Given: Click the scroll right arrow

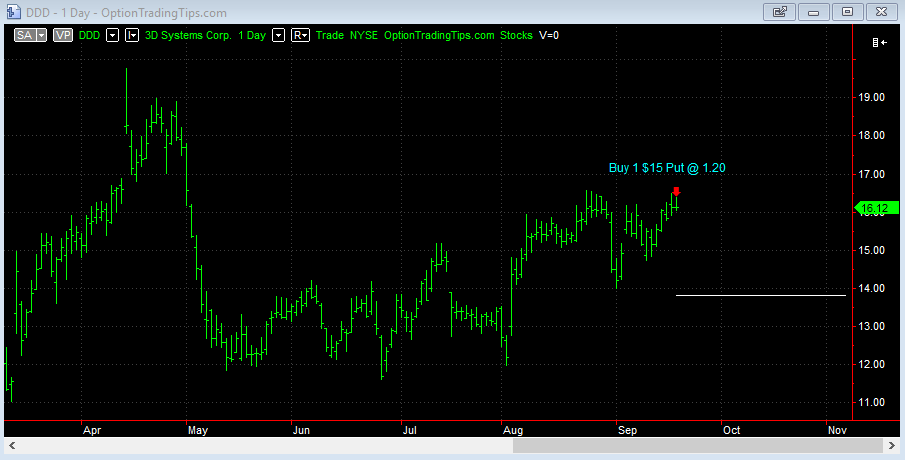Looking at the screenshot, I should click(x=892, y=446).
